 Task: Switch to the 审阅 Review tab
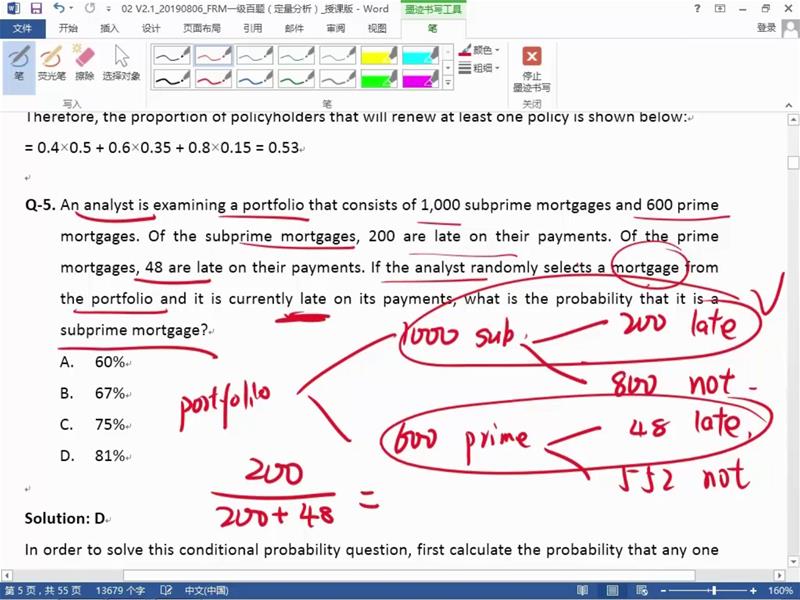point(336,29)
